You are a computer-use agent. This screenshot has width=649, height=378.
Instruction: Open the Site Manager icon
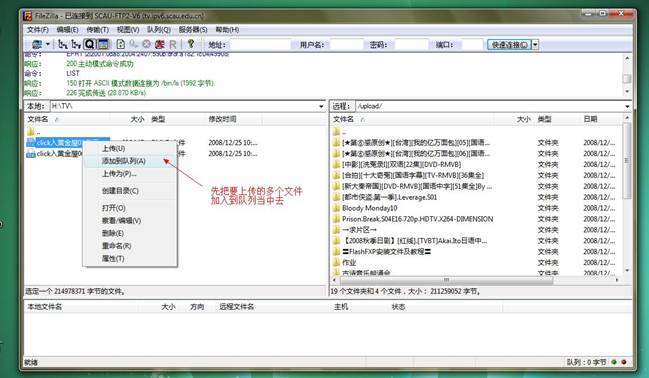pyautogui.click(x=37, y=44)
